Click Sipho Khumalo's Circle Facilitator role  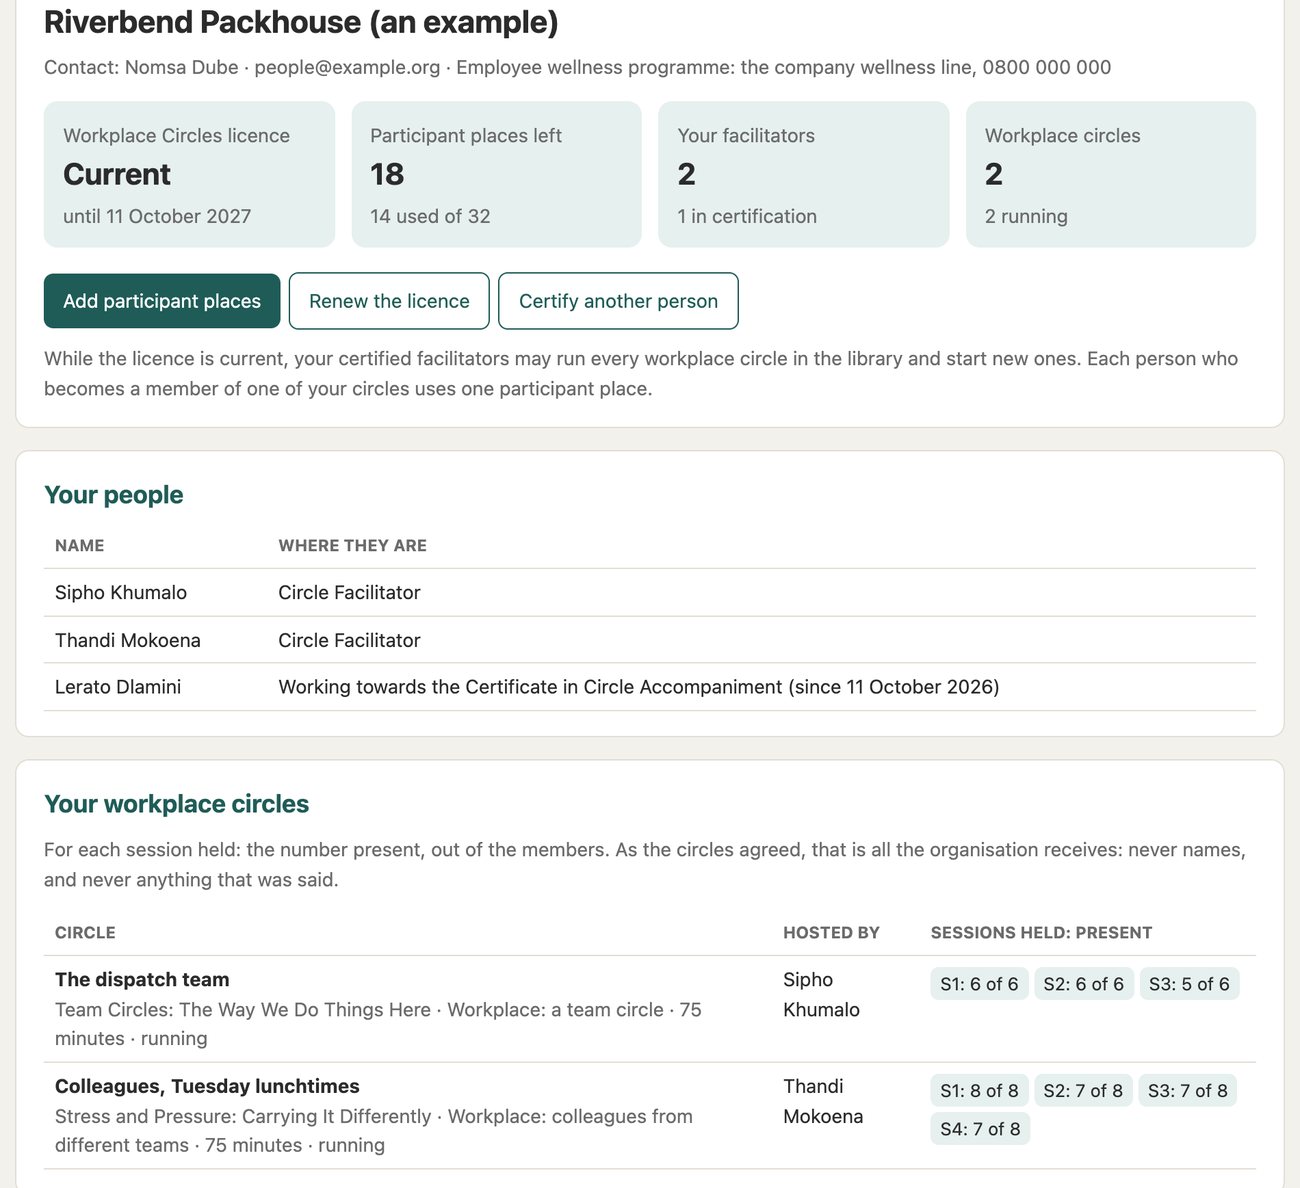349,592
